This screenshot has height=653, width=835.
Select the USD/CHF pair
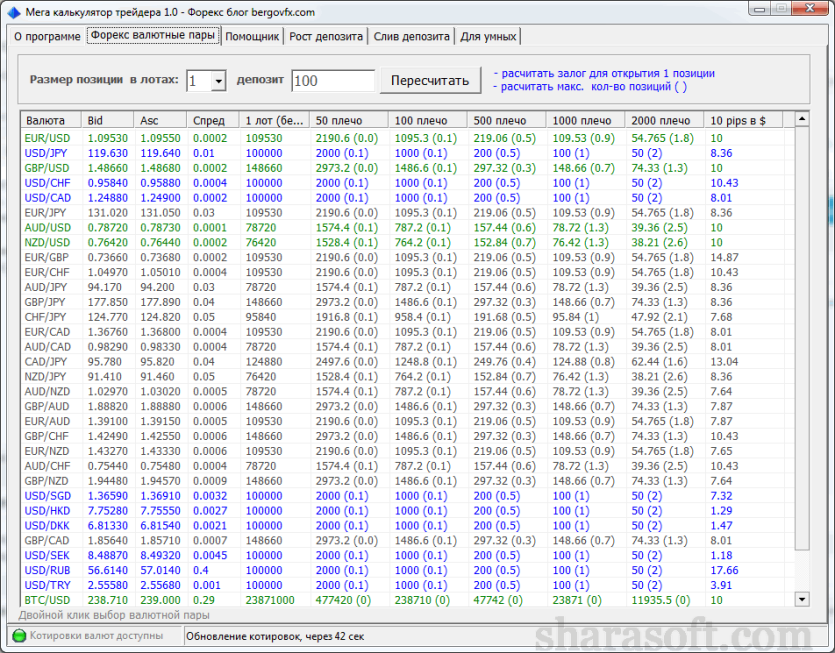tap(407, 183)
